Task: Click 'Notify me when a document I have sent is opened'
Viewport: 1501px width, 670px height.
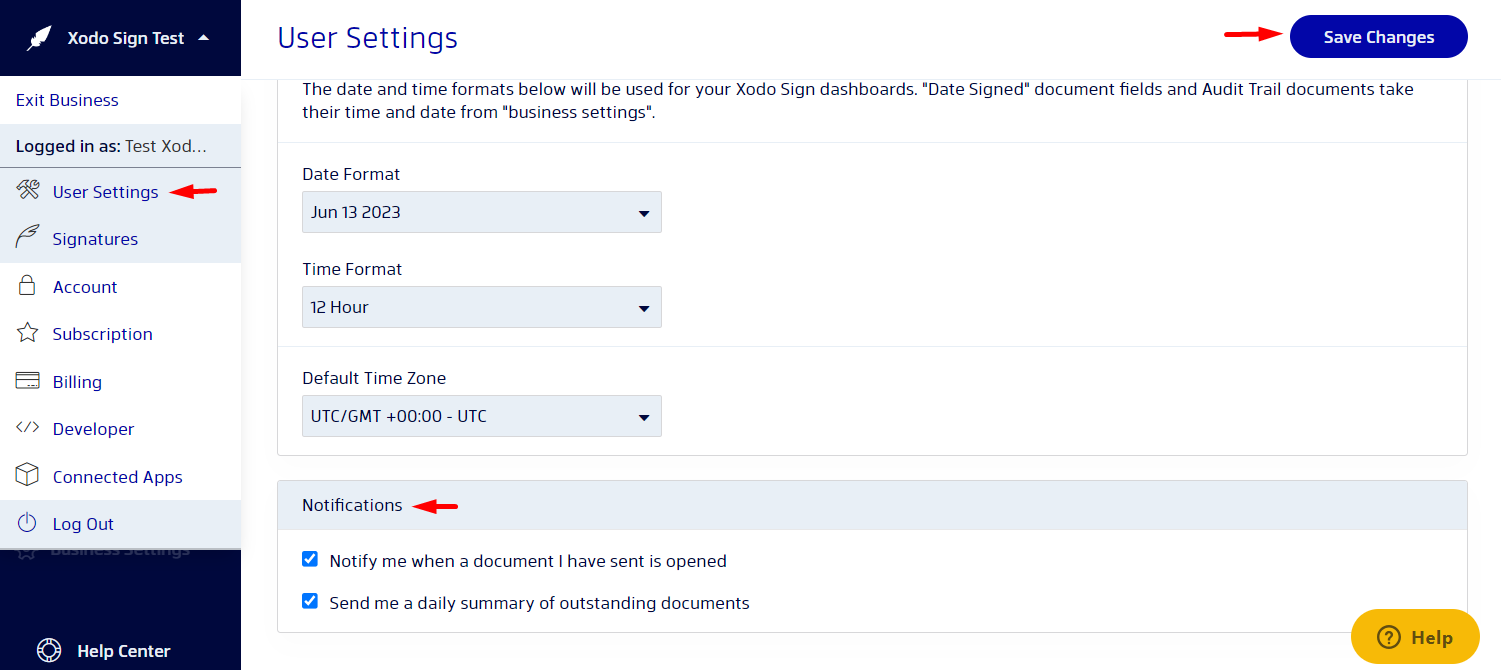Action: (x=528, y=561)
